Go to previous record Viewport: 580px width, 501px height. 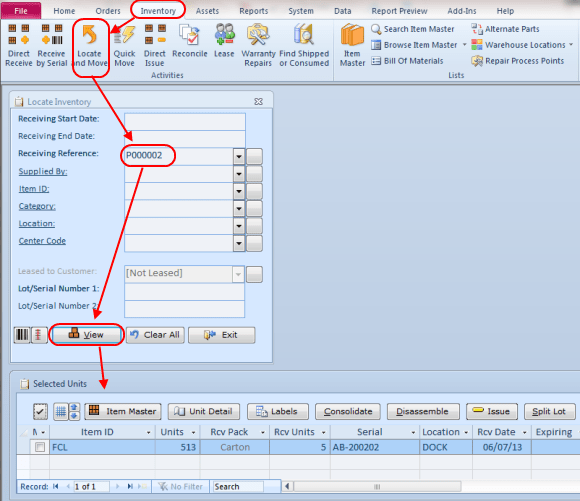(x=68, y=486)
